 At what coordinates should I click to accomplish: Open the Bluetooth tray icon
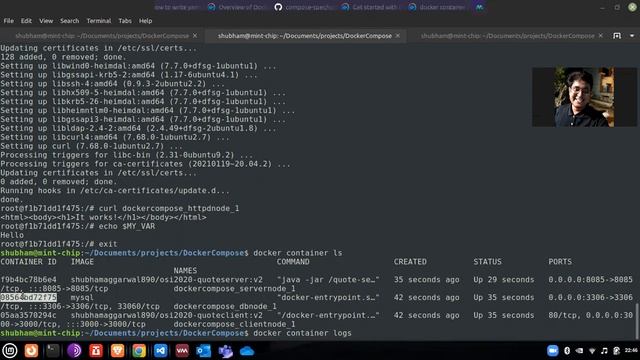(567, 351)
